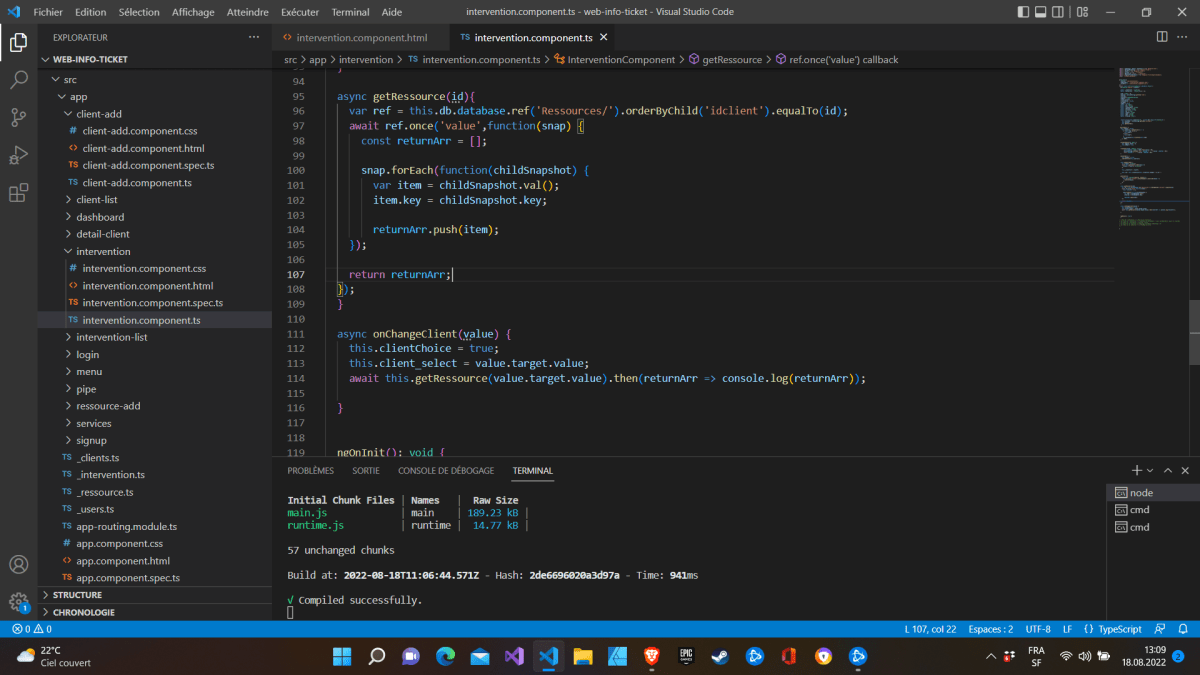Click the feedback icon in status bar

(x=1160, y=629)
